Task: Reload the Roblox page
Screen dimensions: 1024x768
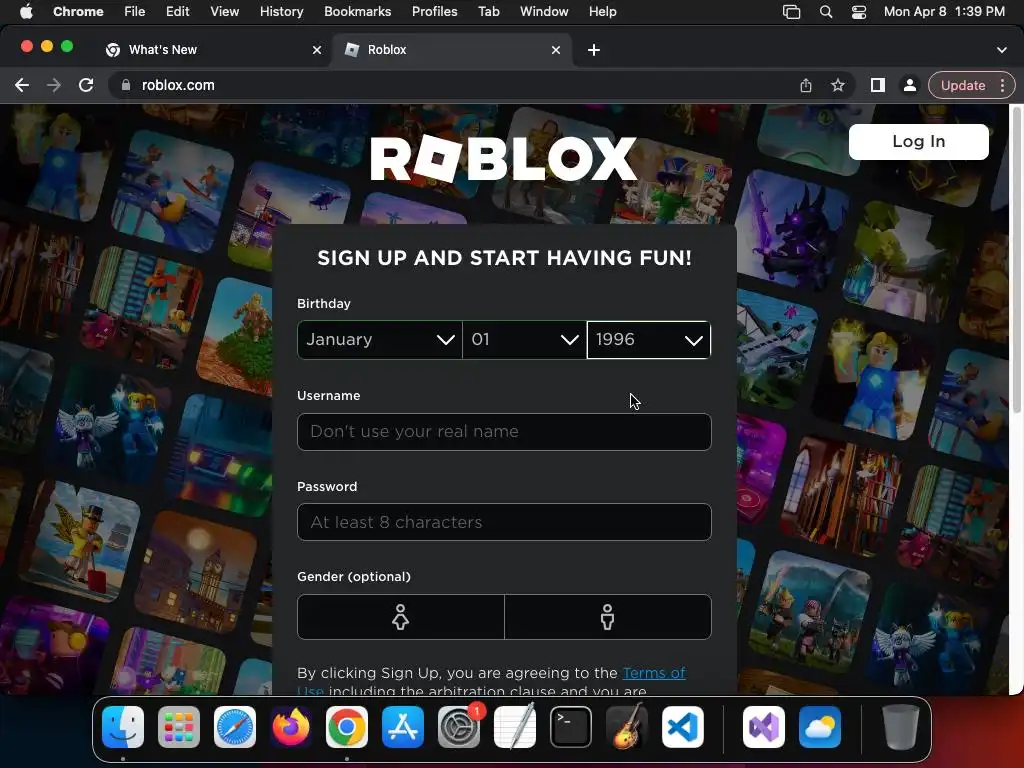Action: tap(86, 85)
